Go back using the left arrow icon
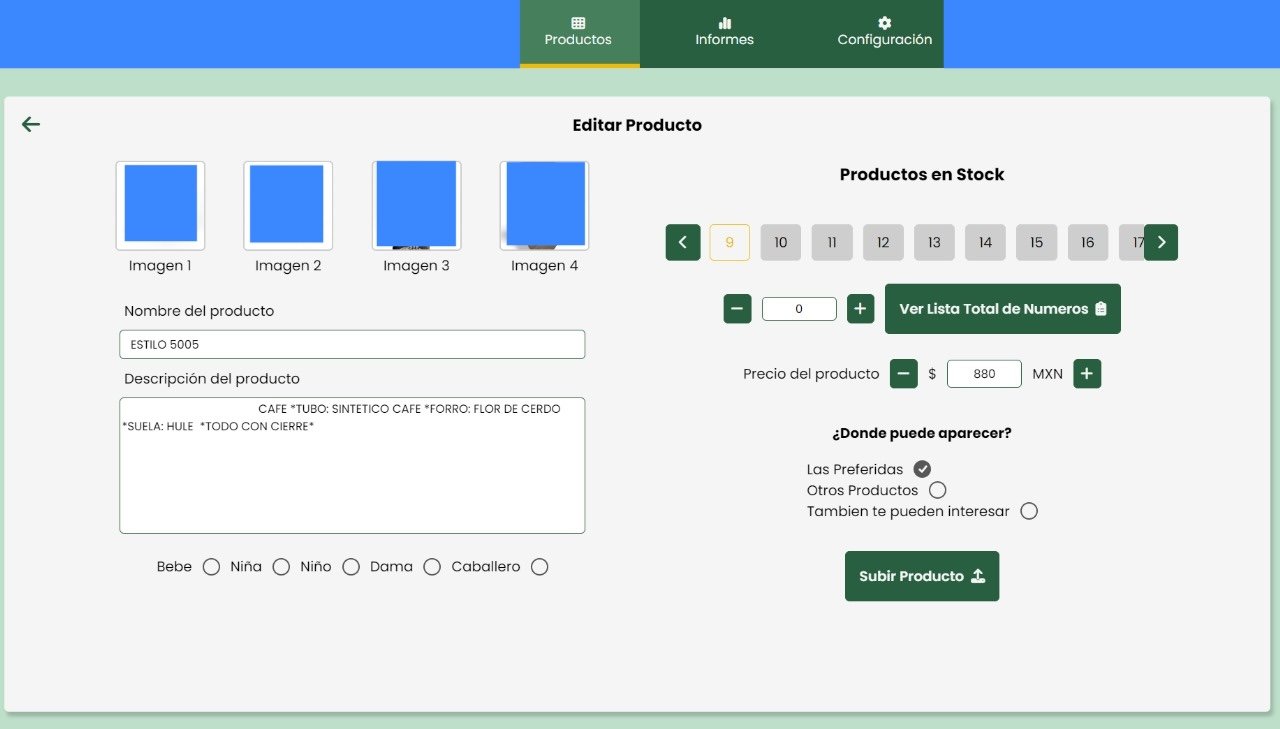Viewport: 1280px width, 729px height. (31, 124)
